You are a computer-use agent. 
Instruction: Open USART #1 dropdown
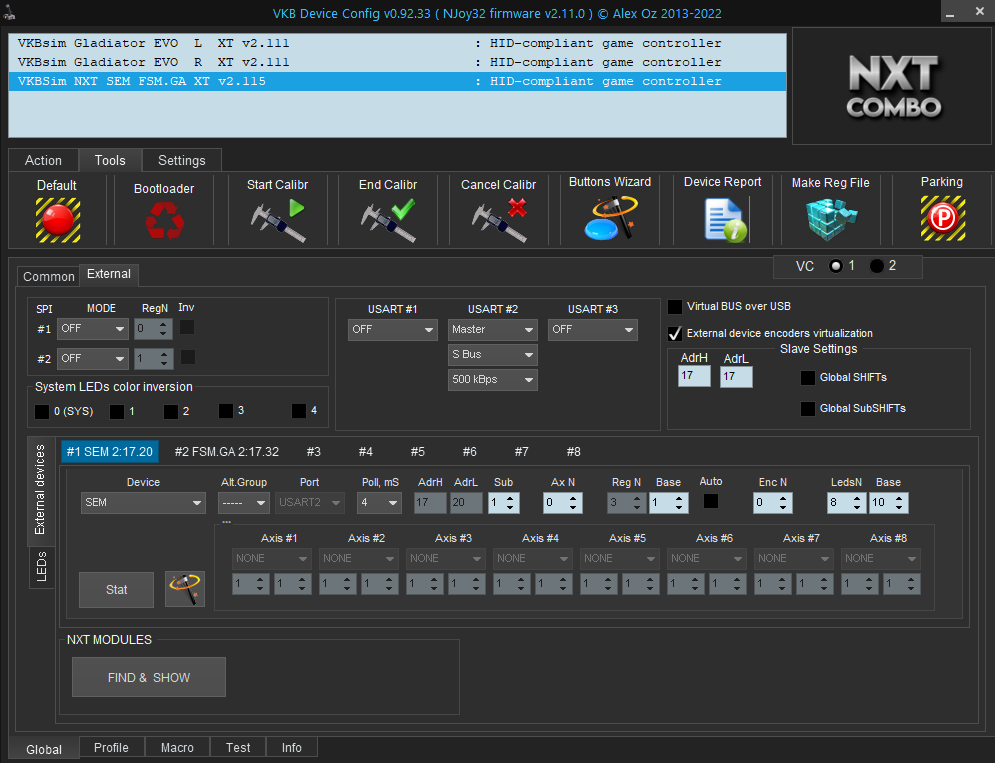click(x=392, y=329)
